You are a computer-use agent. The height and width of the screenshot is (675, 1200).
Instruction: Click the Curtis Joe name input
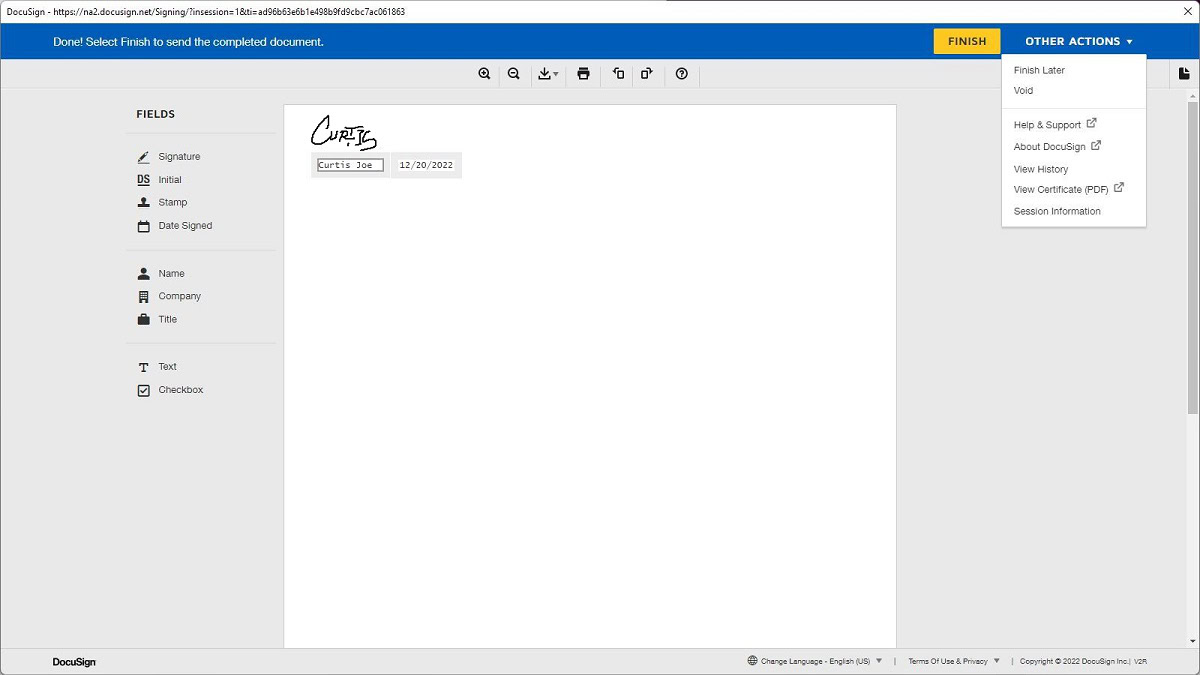tap(350, 165)
